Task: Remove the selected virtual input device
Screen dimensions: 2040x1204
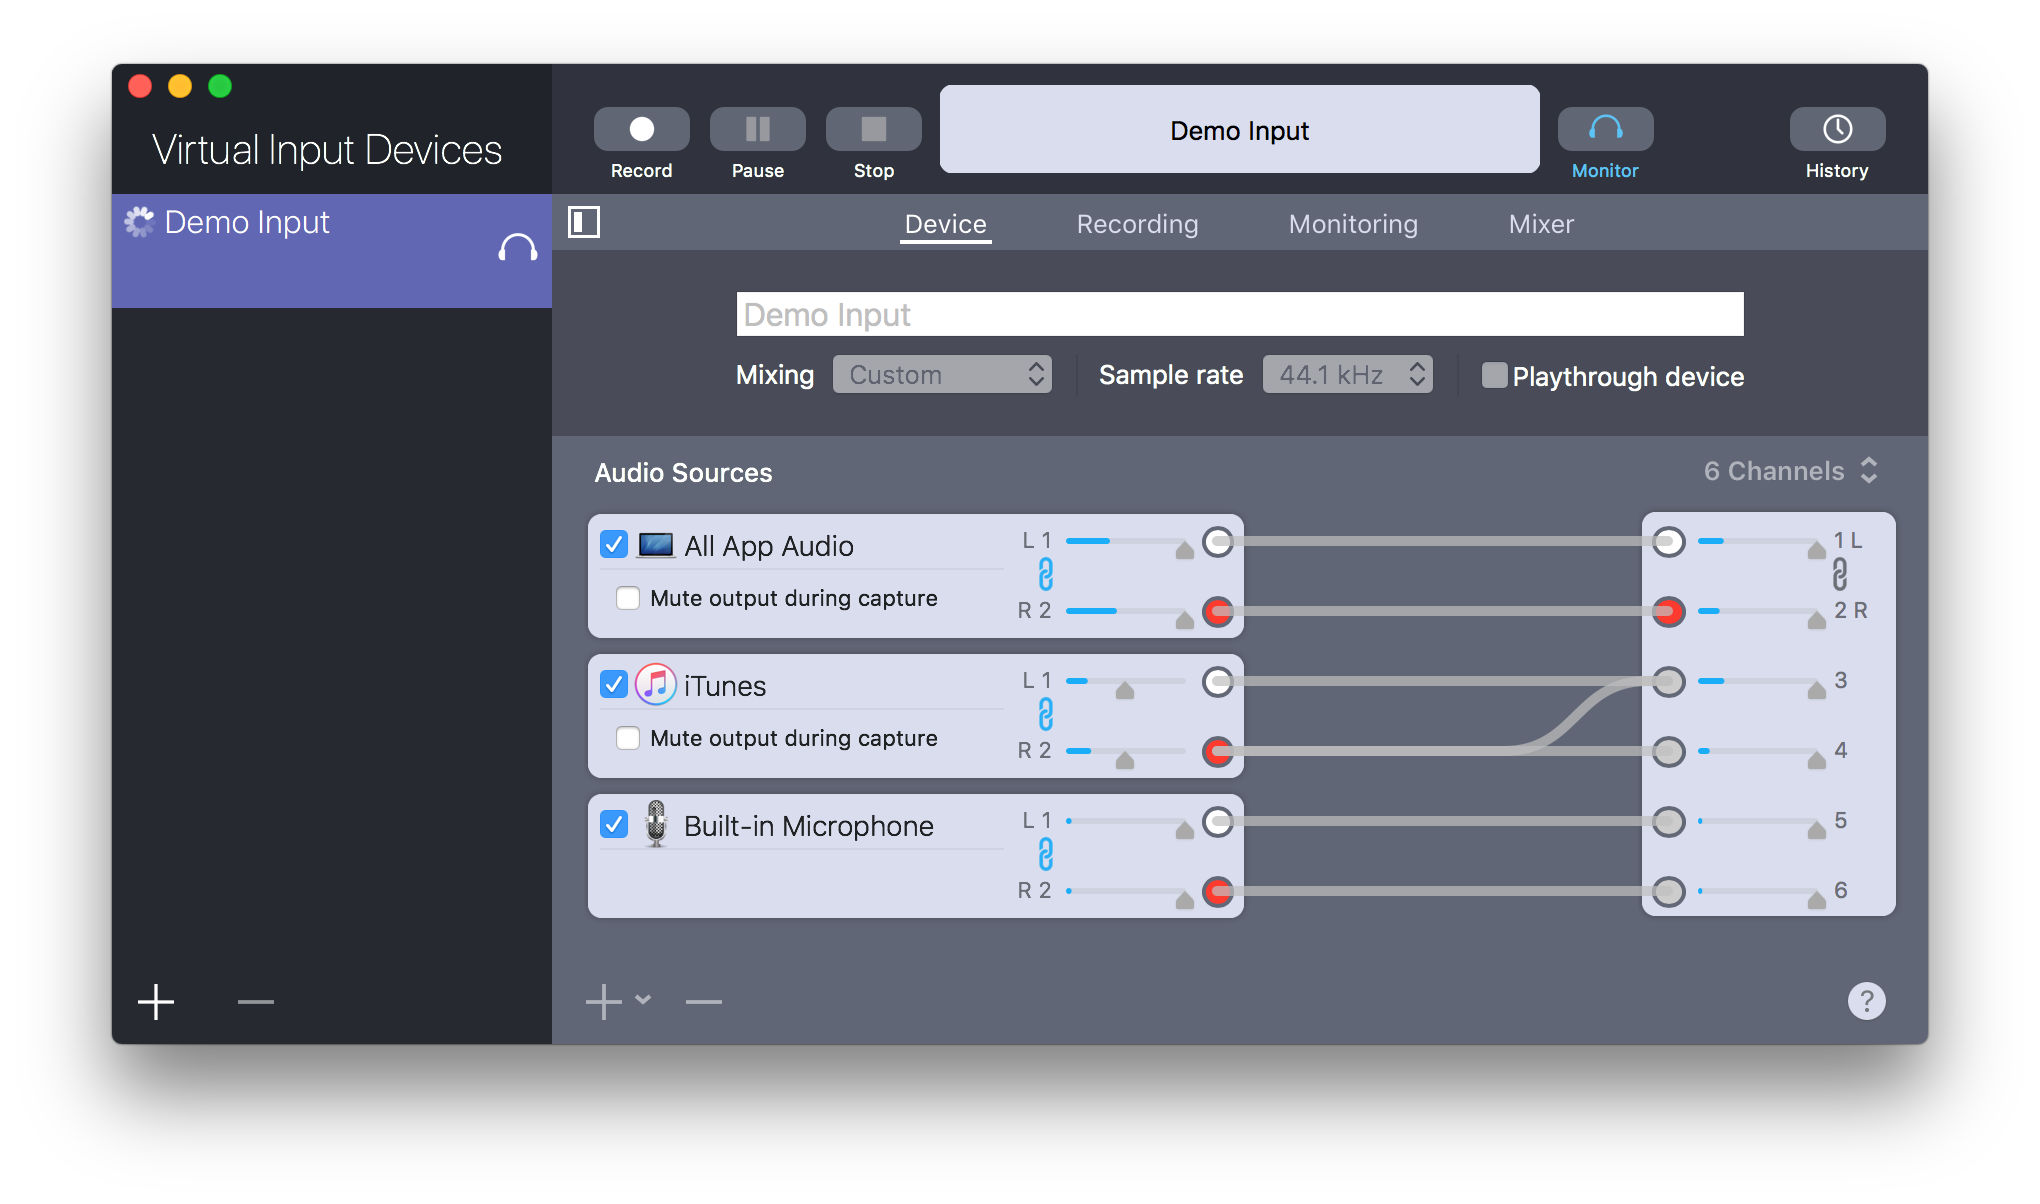Action: 255,1001
